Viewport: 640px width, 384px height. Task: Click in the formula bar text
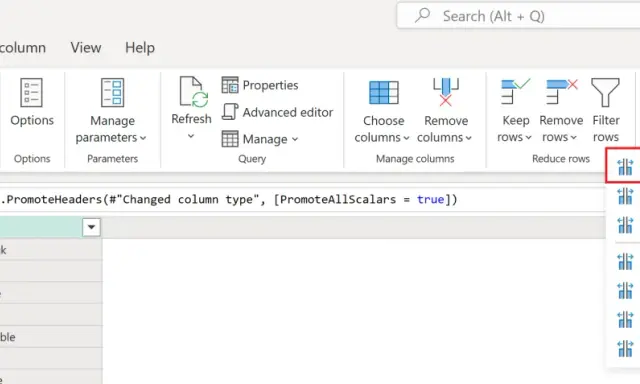click(229, 200)
